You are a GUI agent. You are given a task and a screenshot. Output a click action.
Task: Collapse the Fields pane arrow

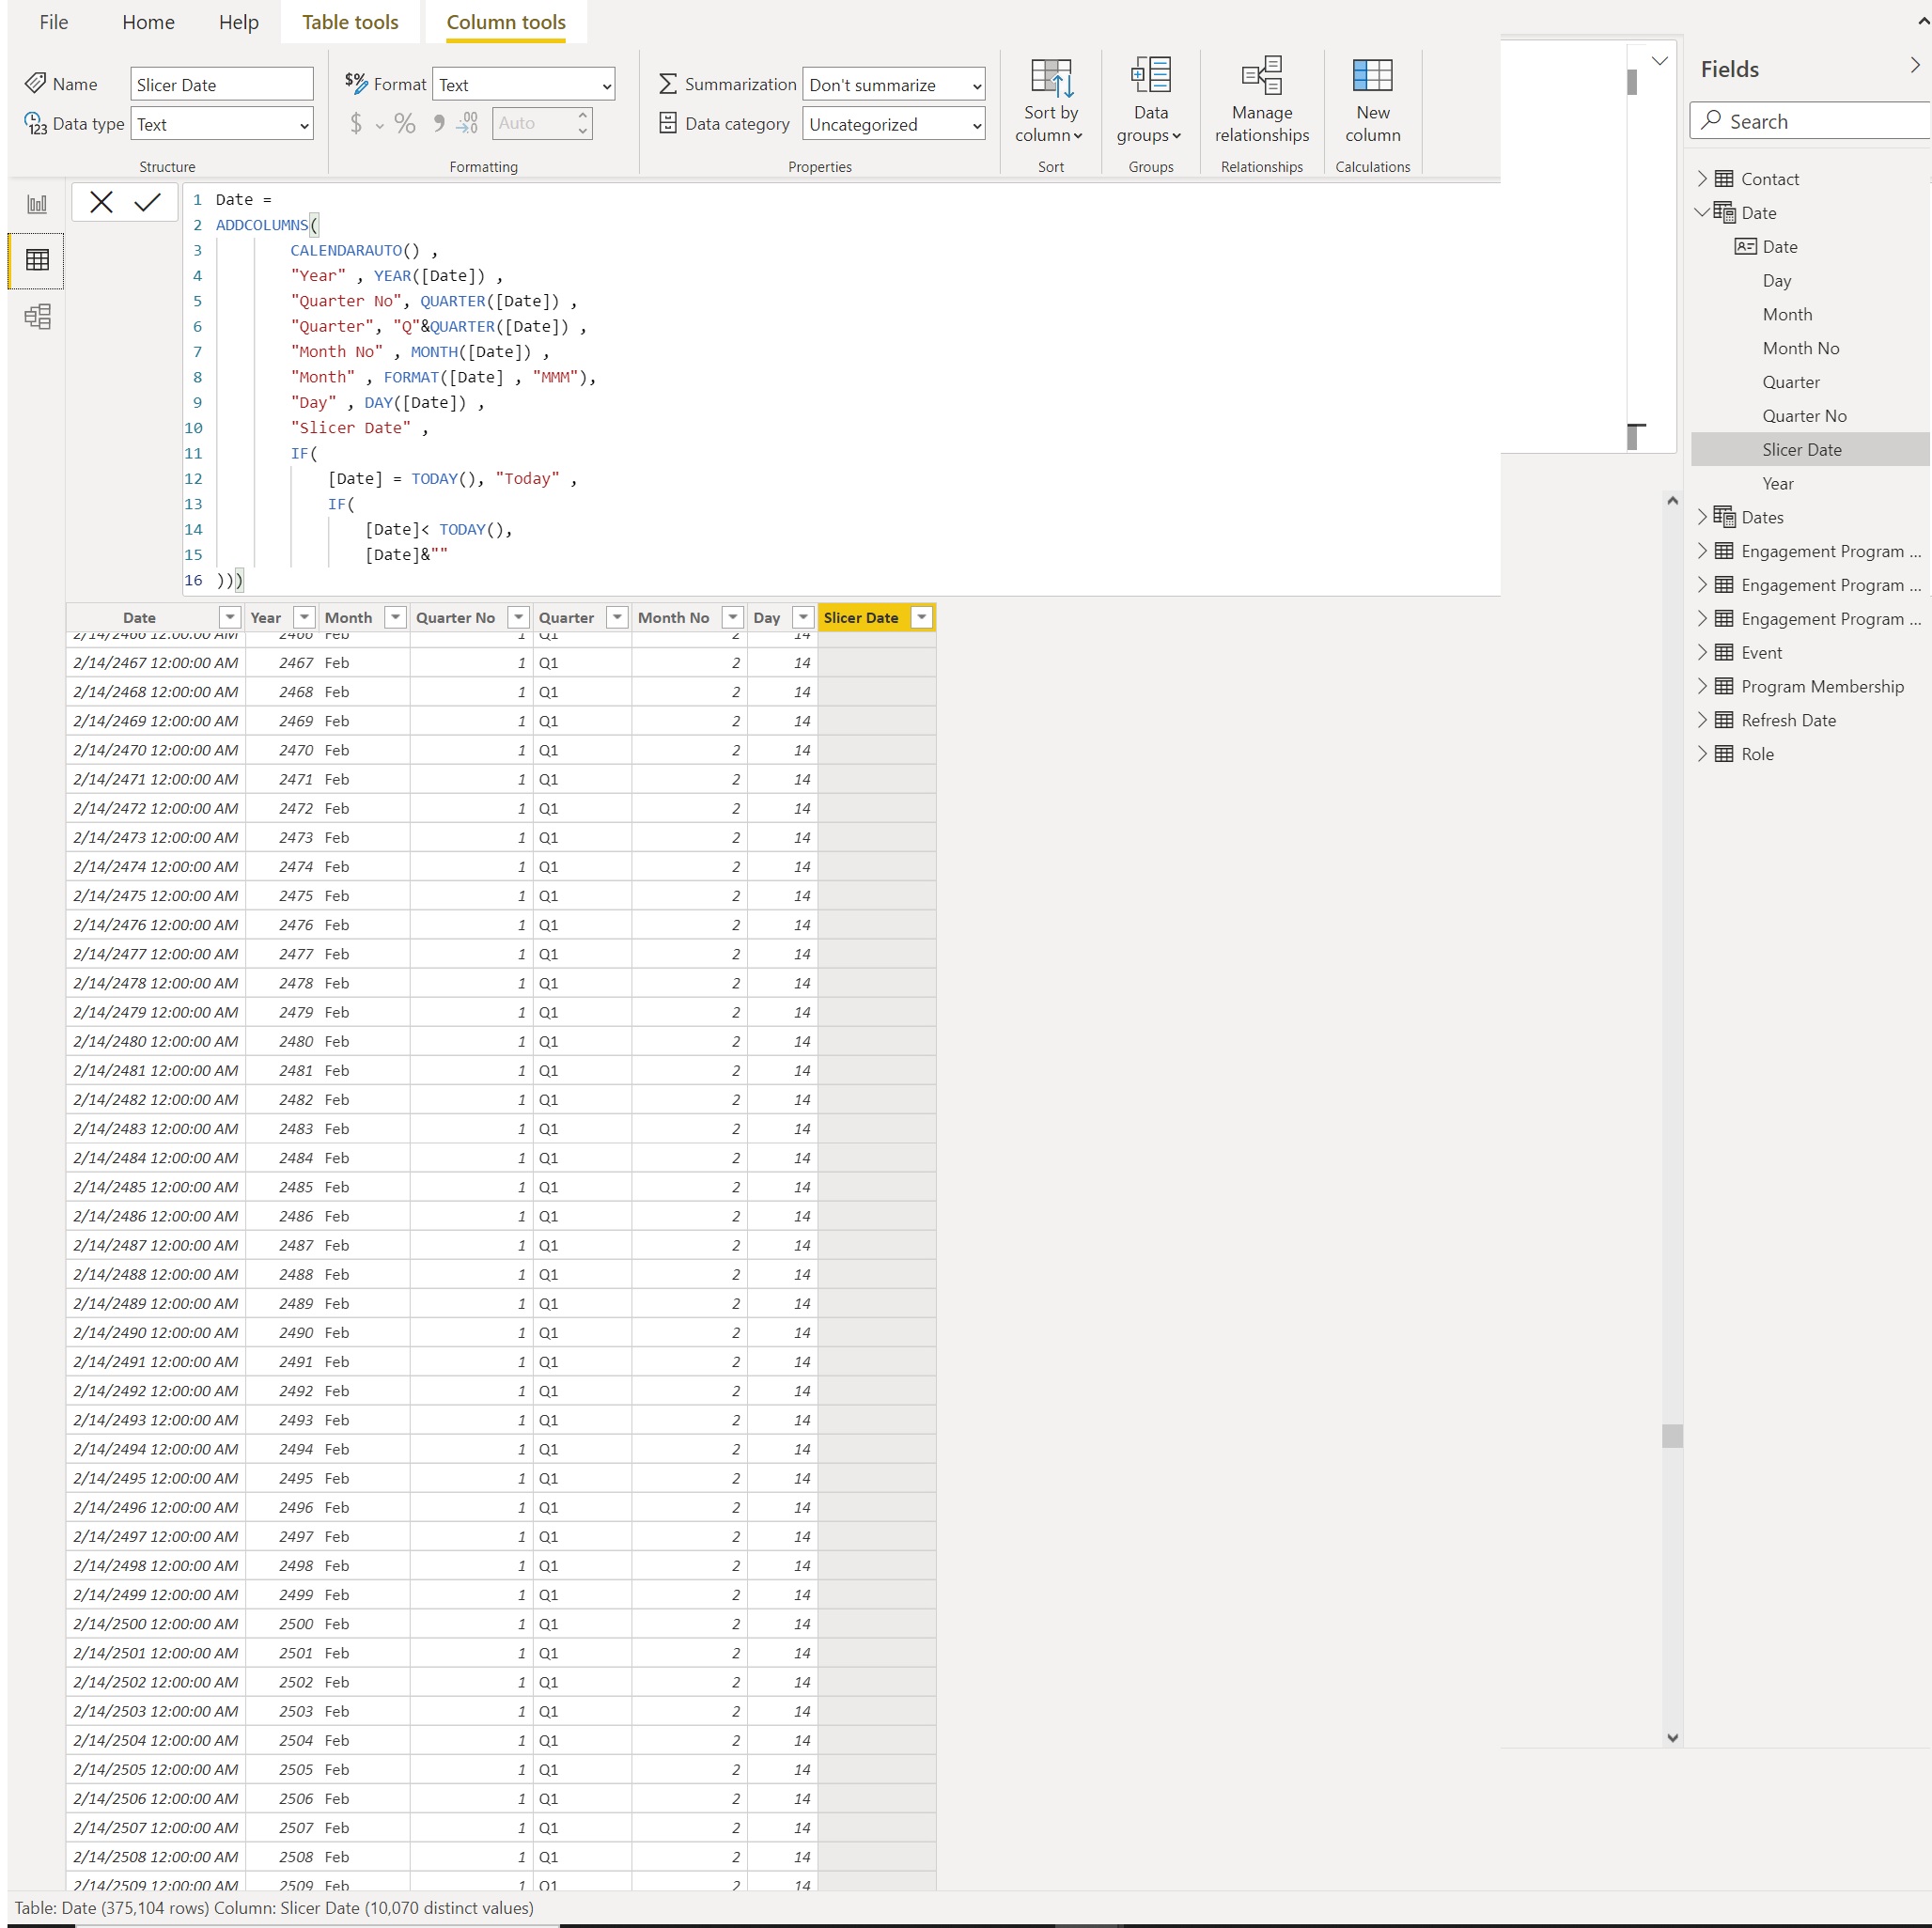tap(1914, 66)
